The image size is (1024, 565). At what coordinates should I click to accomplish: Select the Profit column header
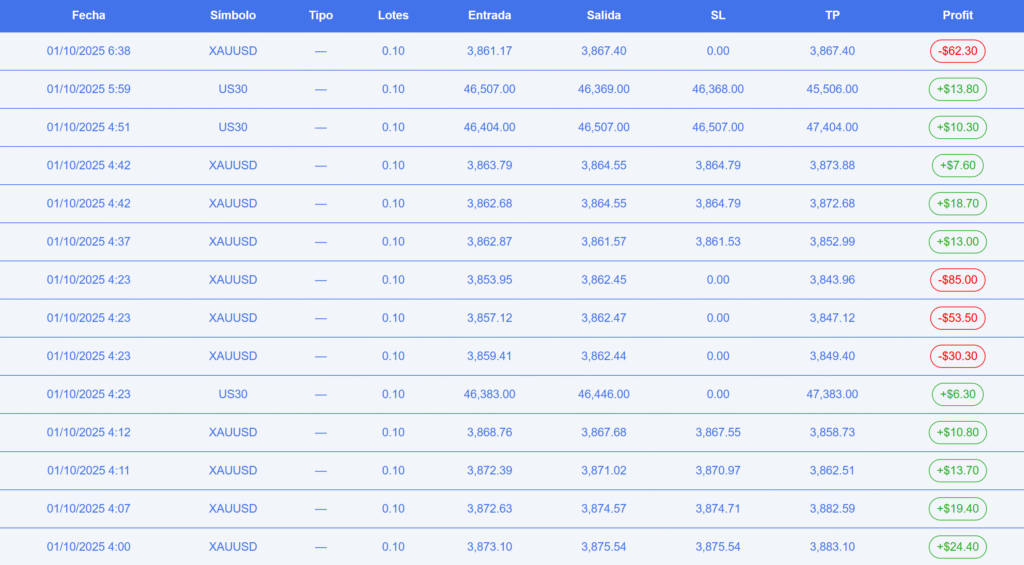pyautogui.click(x=957, y=16)
